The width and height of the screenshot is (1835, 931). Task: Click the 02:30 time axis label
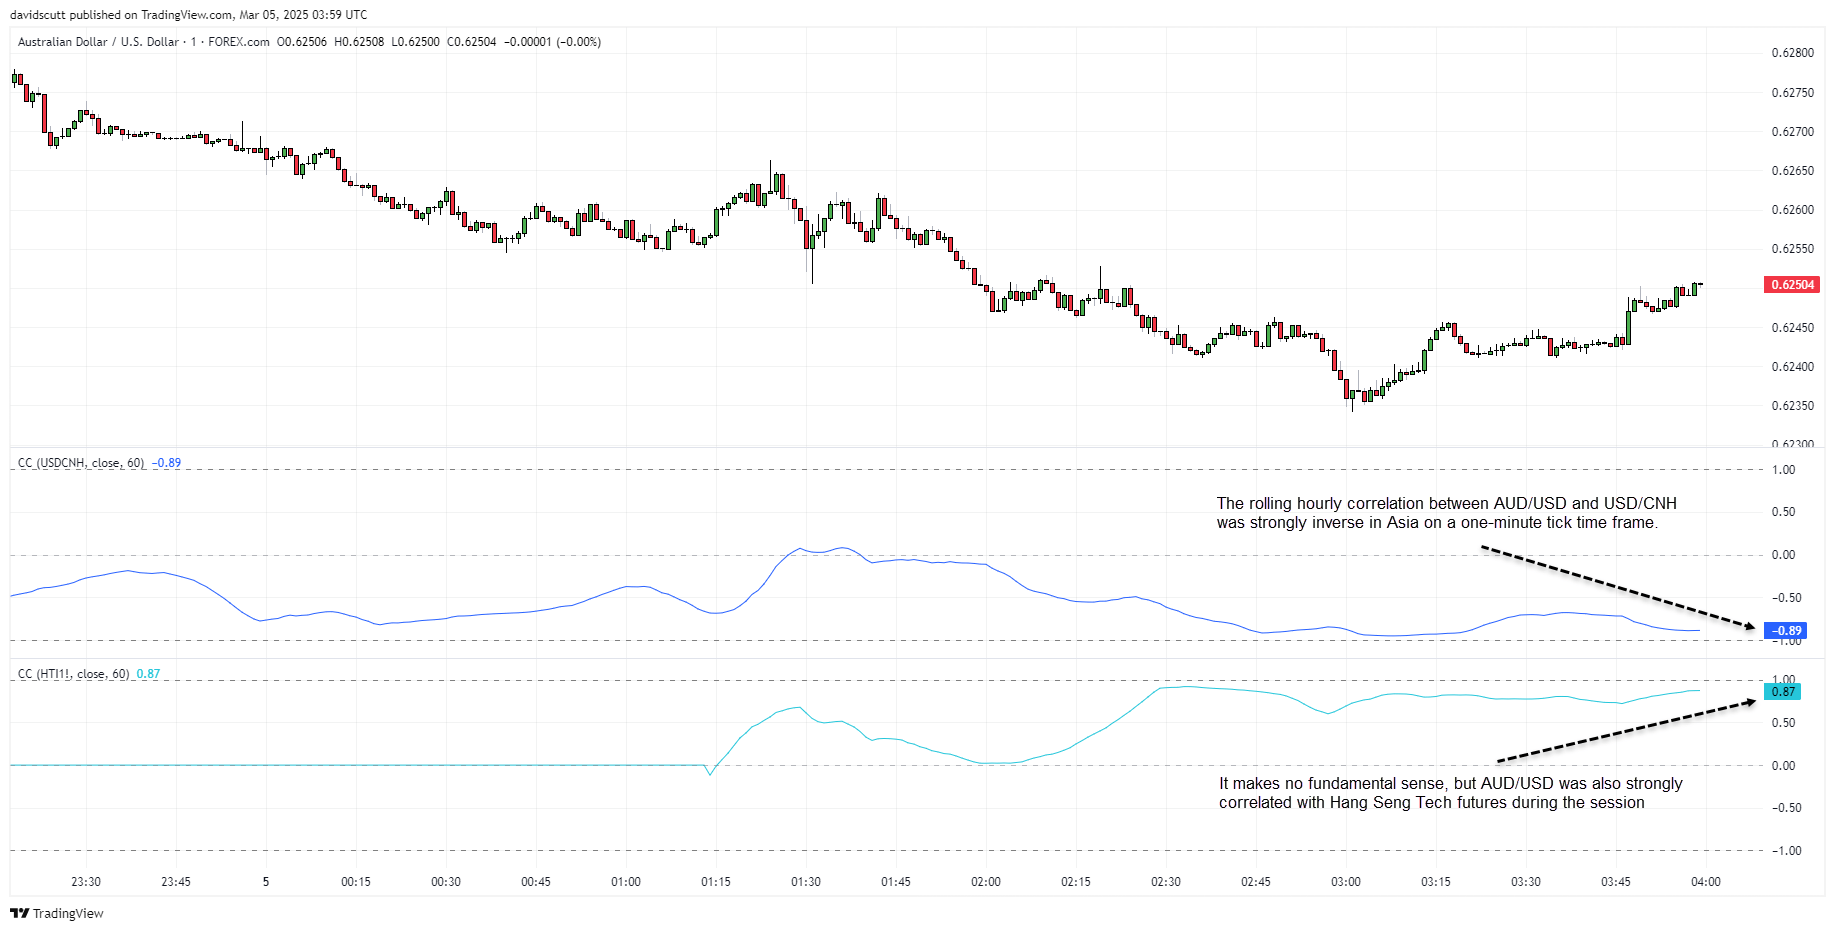coord(1166,882)
